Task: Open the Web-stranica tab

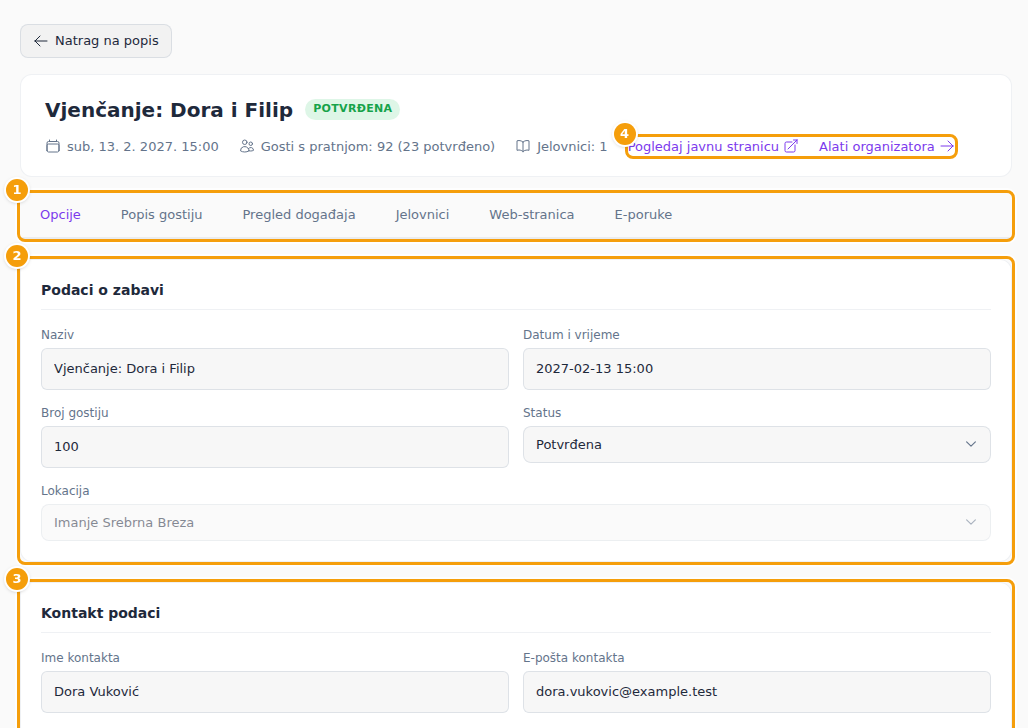Action: pos(532,214)
